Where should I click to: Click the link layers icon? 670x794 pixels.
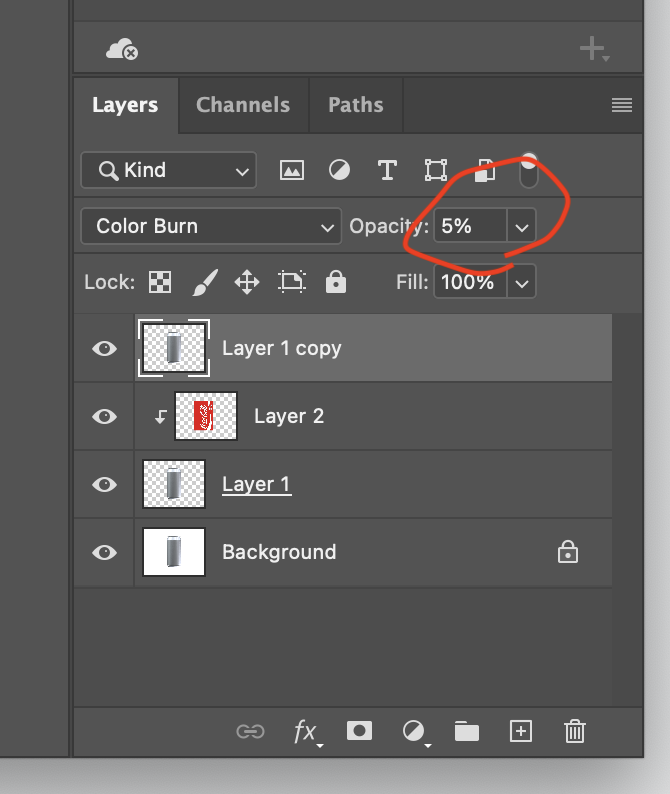coord(250,732)
